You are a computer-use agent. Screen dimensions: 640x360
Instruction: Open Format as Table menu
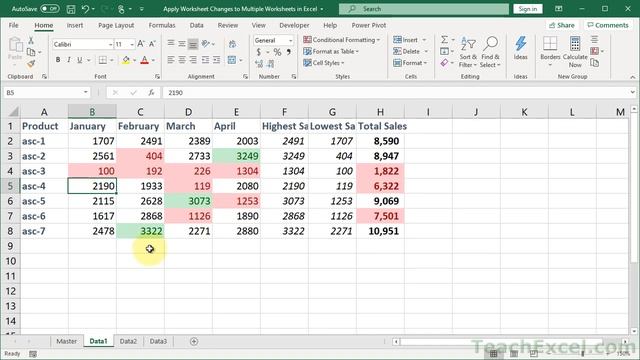(331, 51)
